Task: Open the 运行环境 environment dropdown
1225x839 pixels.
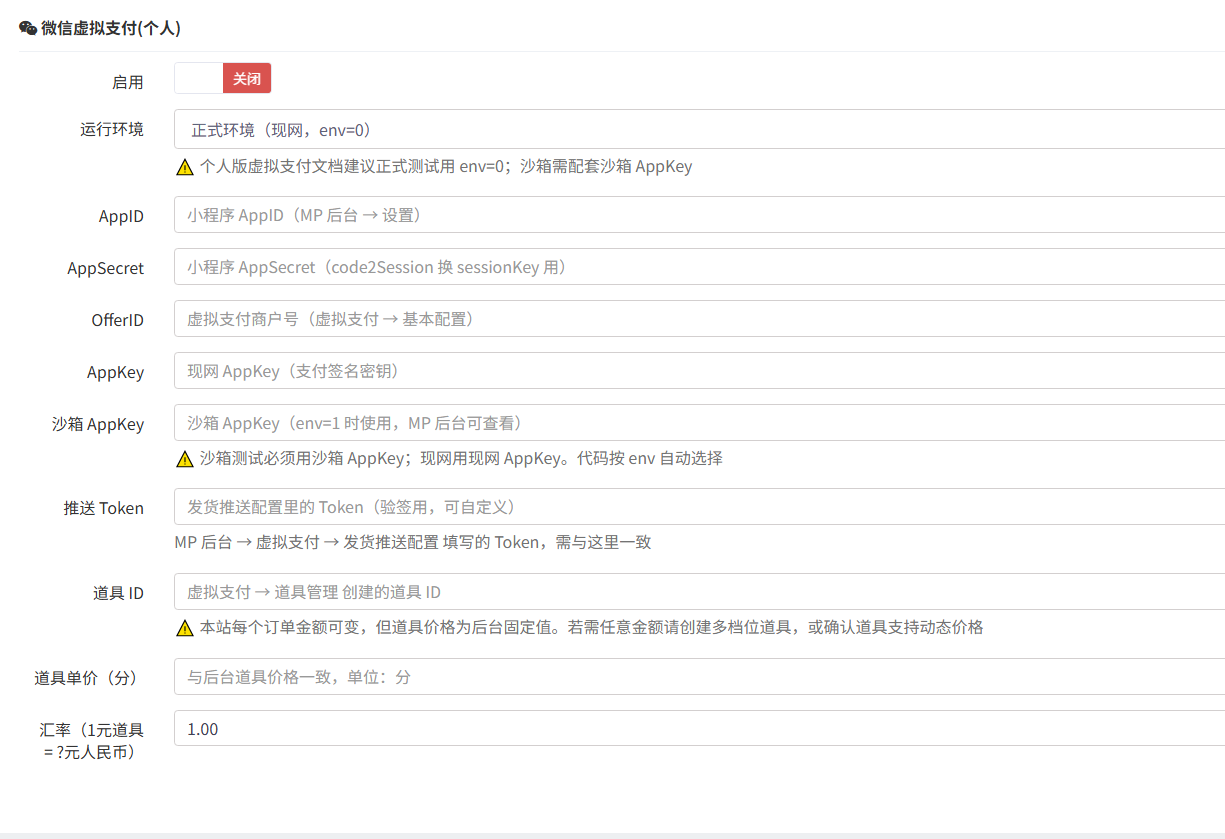Action: click(x=699, y=129)
